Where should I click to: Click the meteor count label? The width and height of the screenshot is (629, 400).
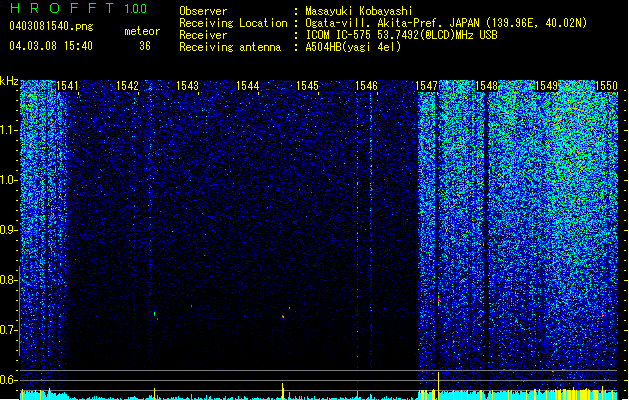142,31
